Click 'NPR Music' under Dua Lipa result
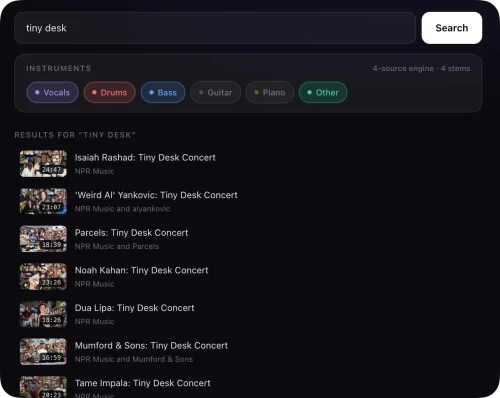 point(94,322)
